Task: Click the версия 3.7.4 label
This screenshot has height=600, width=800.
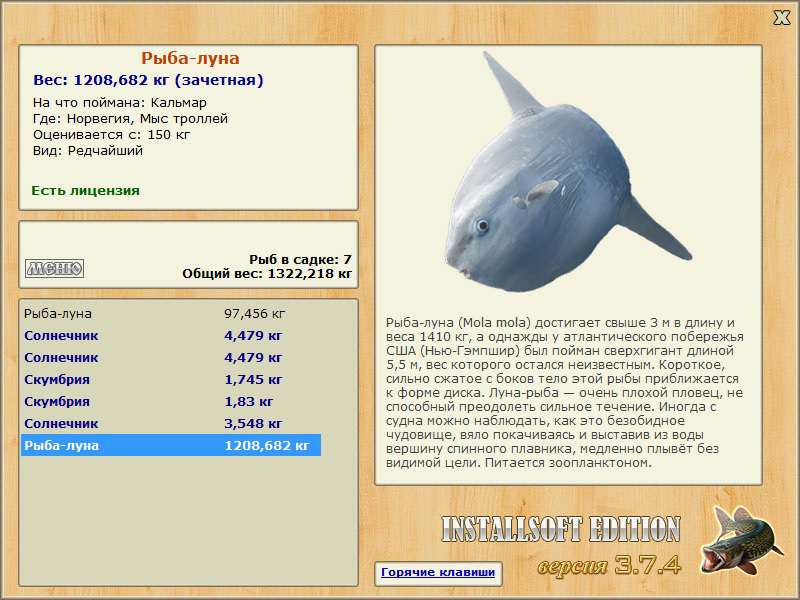Action: tap(609, 565)
